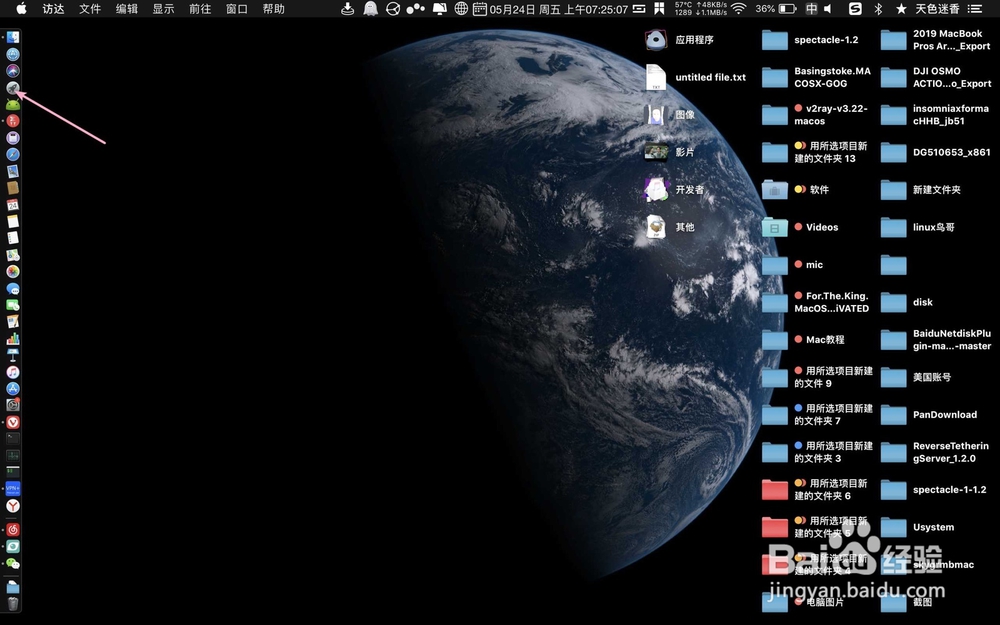Open the 编辑 menu

[126, 9]
